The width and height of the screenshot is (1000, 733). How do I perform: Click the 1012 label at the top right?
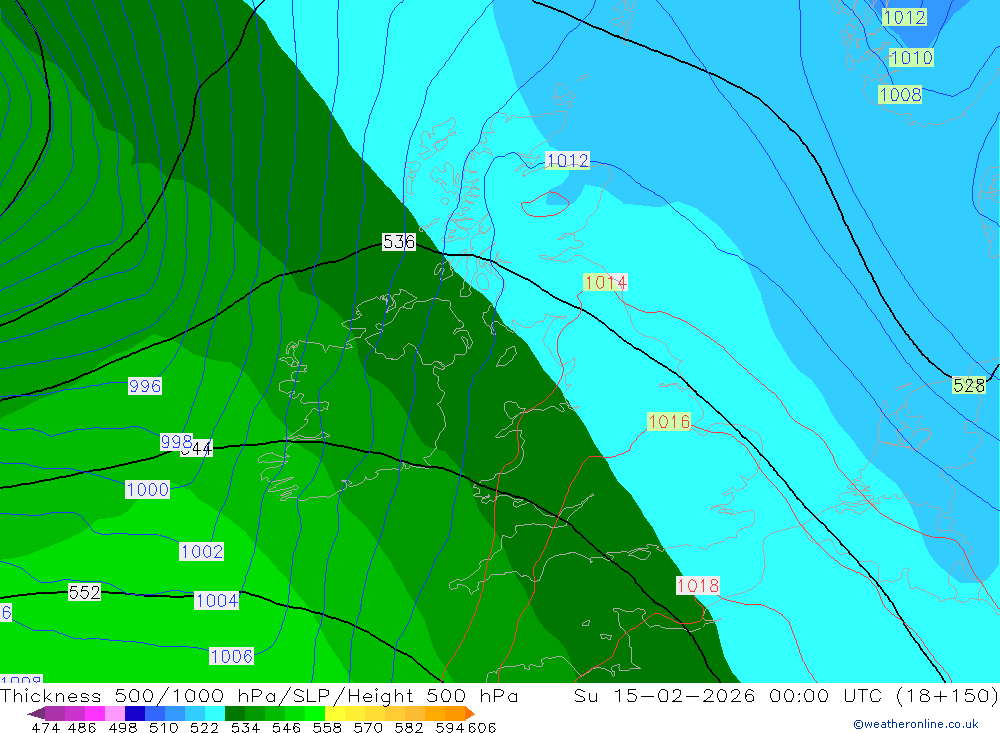click(x=904, y=17)
